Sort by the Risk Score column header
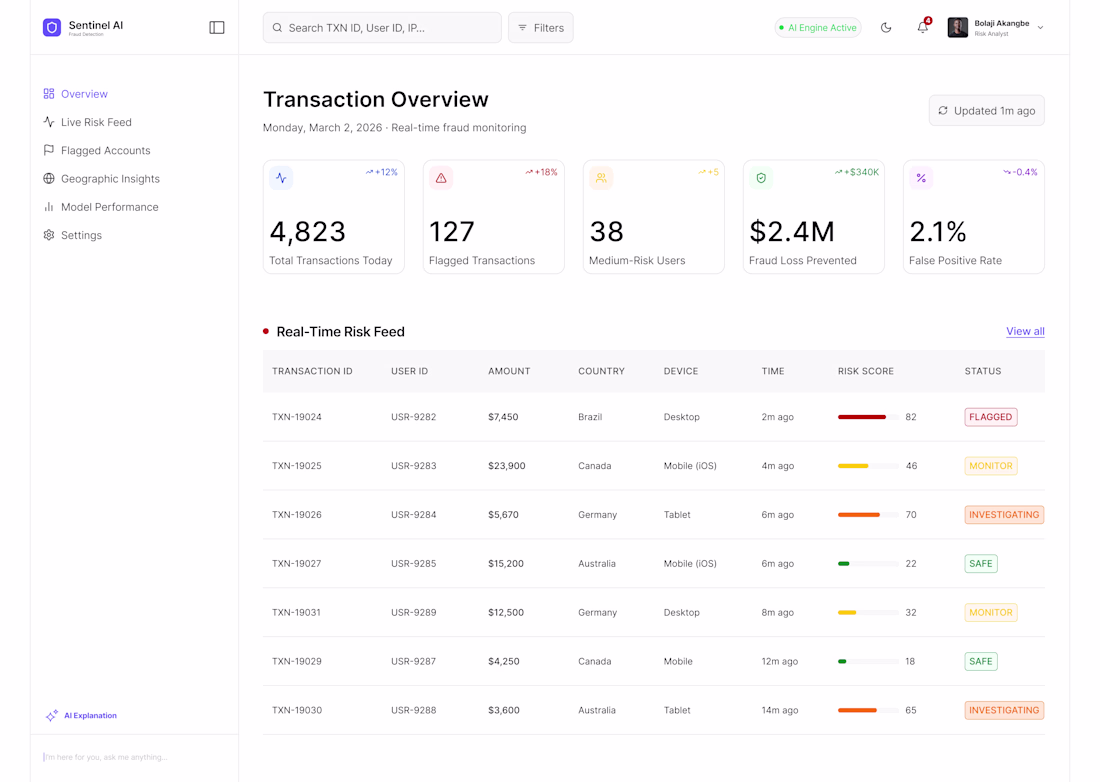This screenshot has height=782, width=1100. pos(866,371)
